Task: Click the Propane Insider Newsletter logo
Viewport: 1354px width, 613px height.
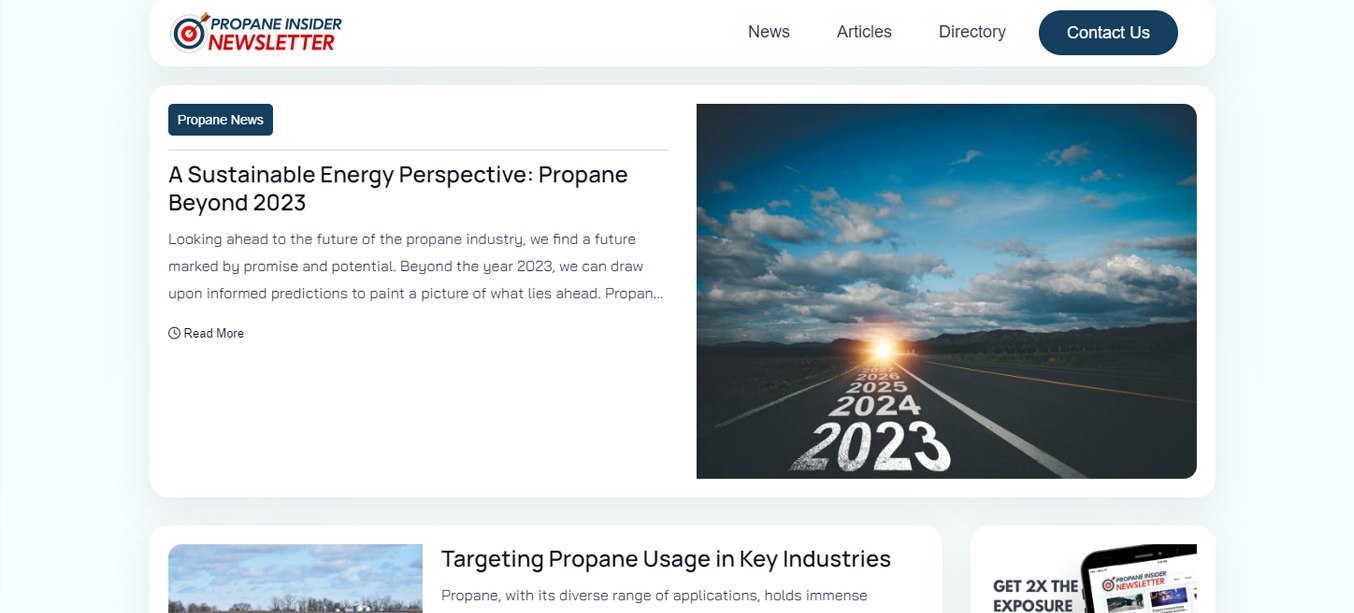Action: click(256, 33)
